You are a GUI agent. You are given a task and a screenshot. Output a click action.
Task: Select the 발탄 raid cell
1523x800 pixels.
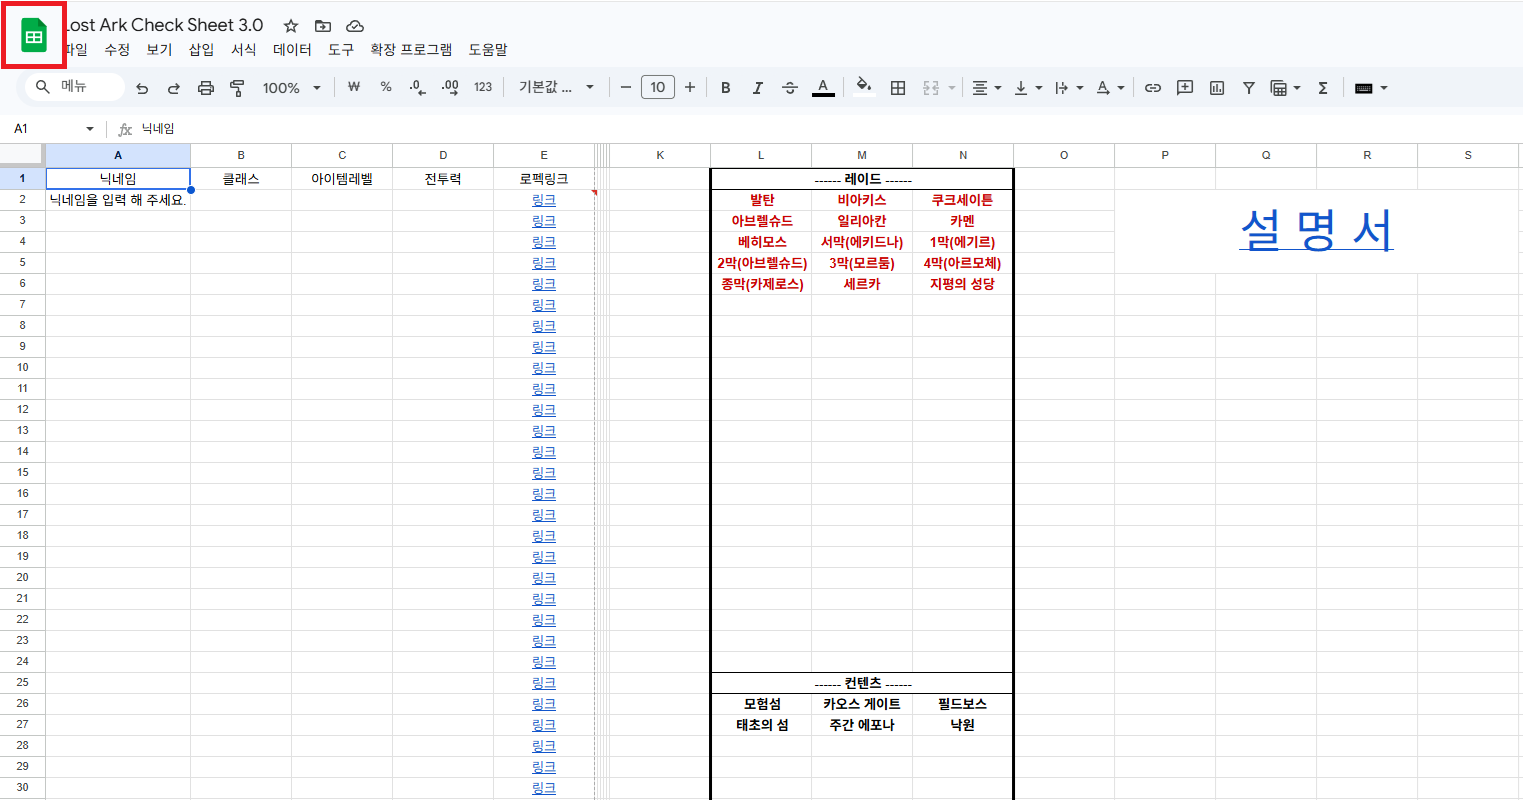click(x=761, y=200)
